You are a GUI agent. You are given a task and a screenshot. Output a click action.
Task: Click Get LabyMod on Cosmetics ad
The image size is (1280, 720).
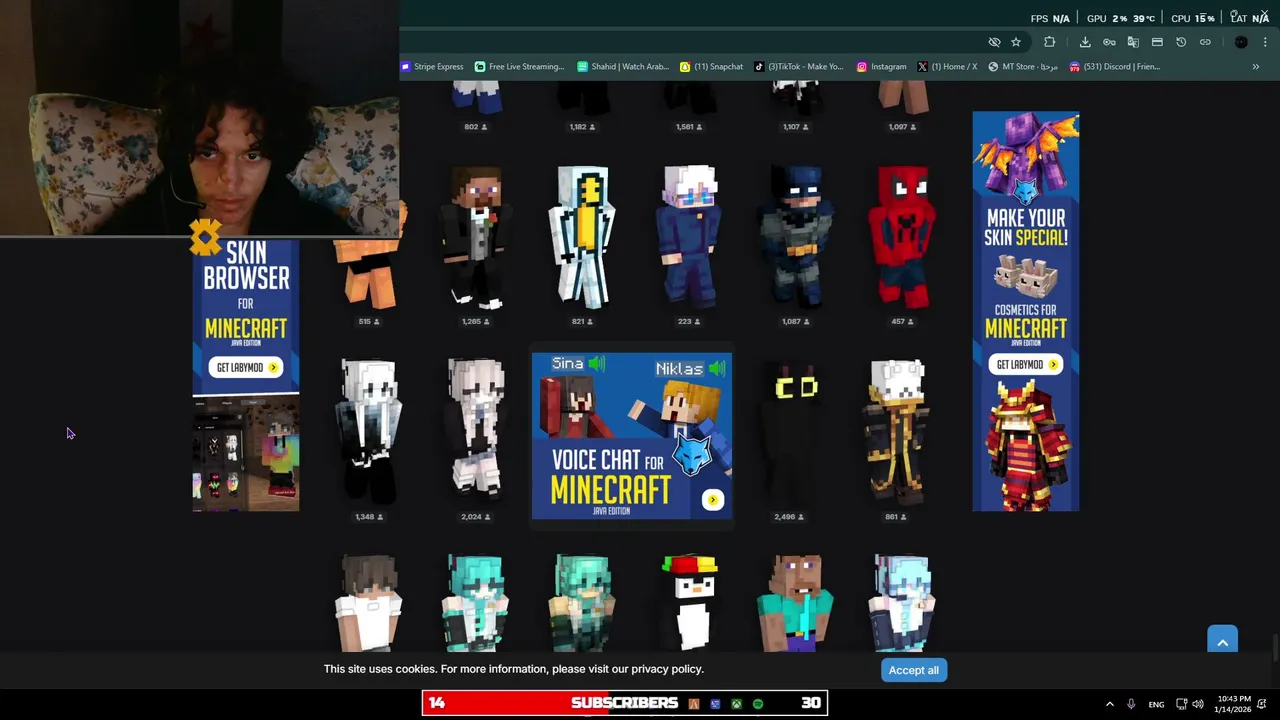click(x=1026, y=364)
